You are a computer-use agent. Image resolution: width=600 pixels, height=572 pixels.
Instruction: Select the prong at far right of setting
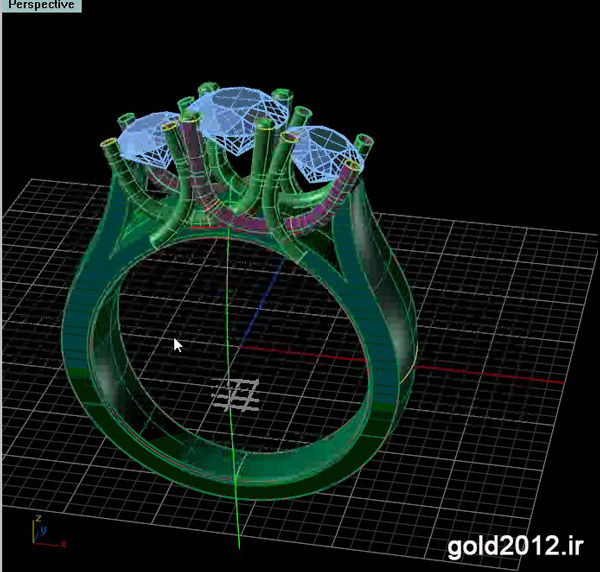pos(366,150)
